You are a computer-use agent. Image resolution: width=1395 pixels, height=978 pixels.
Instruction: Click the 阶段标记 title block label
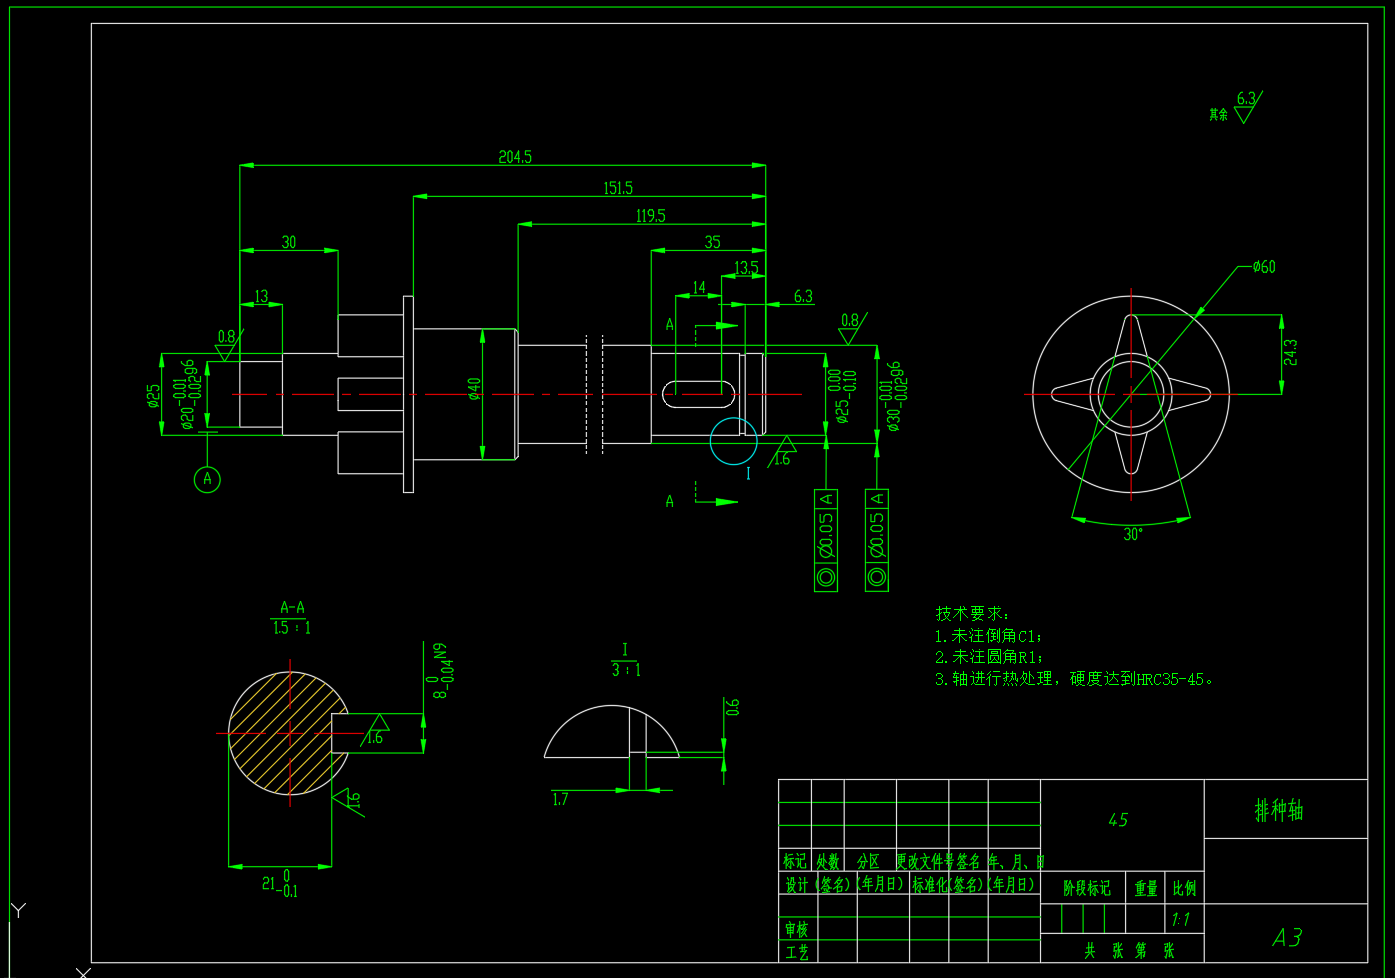(x=1086, y=888)
